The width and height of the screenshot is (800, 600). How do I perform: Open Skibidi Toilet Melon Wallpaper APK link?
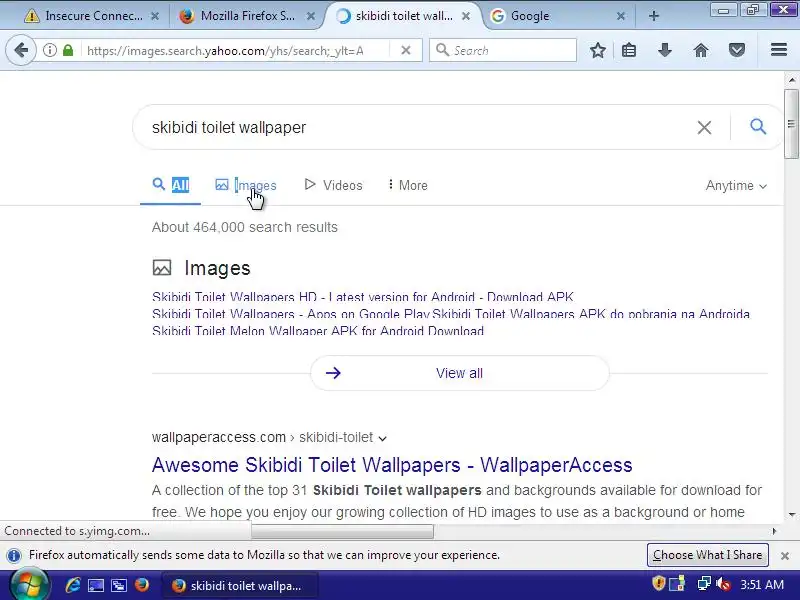[318, 331]
